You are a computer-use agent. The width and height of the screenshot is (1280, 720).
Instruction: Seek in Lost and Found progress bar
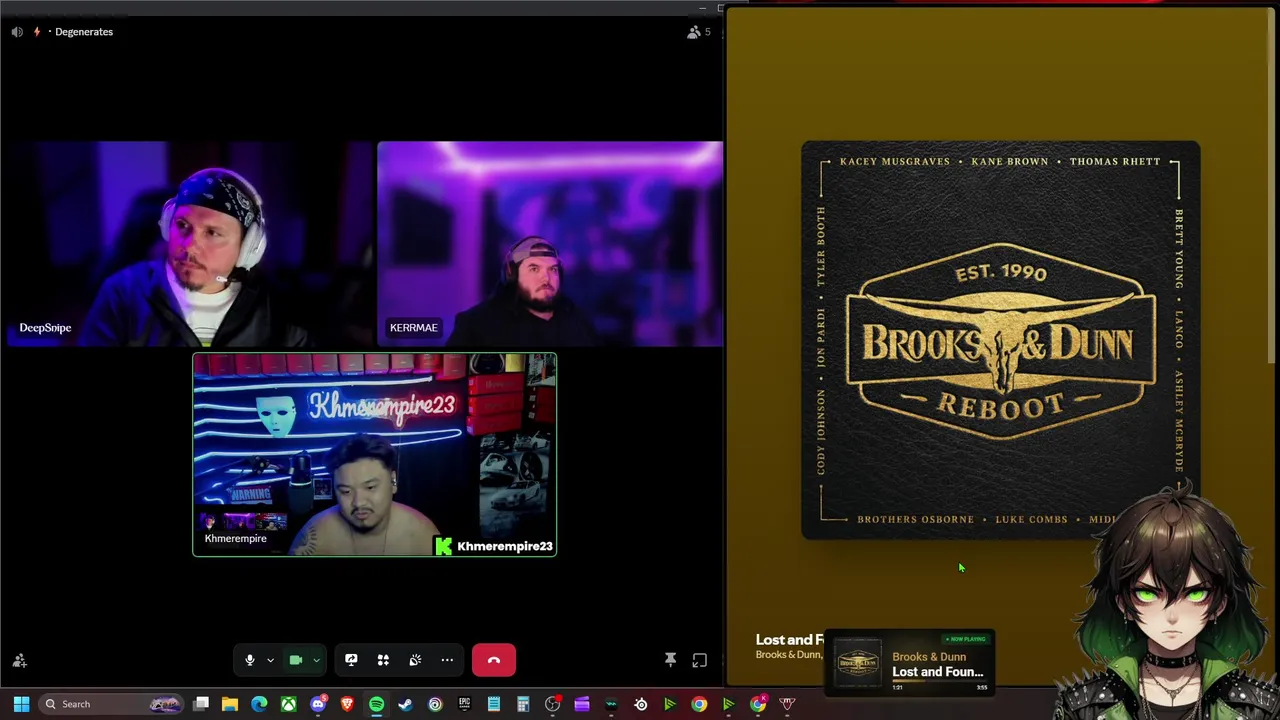point(939,682)
